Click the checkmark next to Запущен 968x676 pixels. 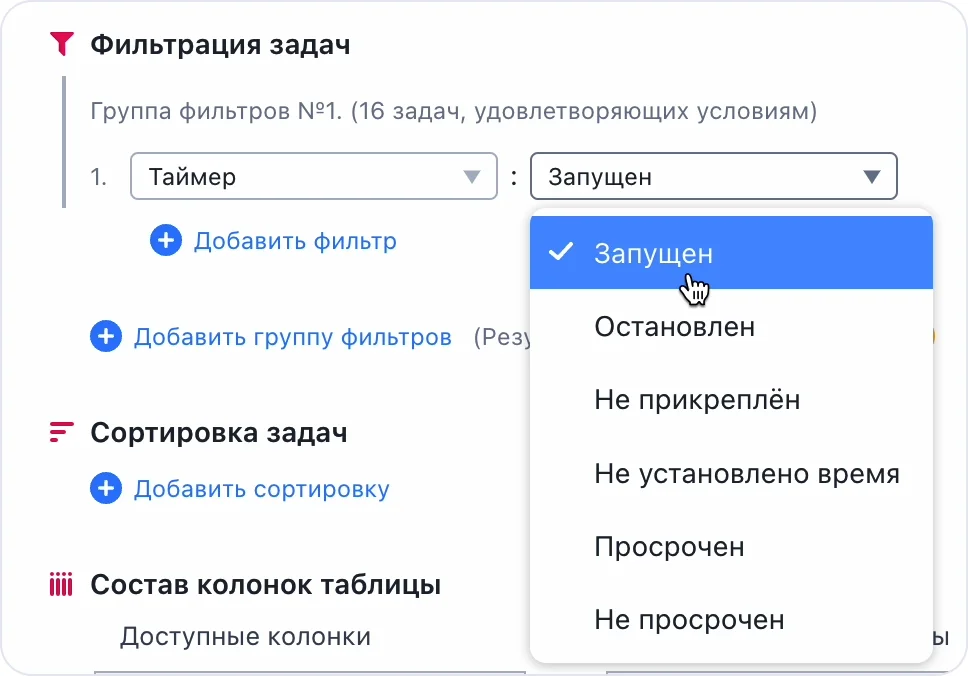561,252
